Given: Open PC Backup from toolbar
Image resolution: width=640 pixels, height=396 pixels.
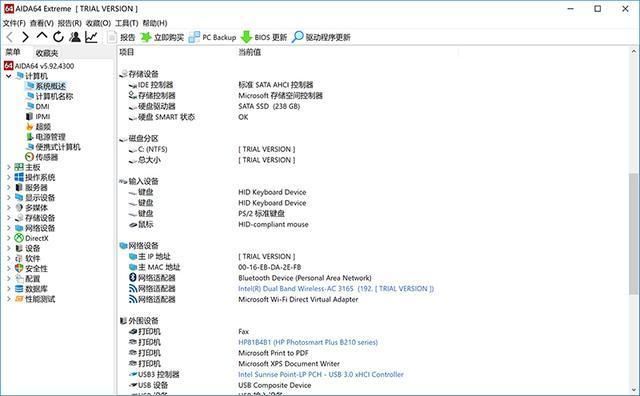Looking at the screenshot, I should [x=212, y=38].
